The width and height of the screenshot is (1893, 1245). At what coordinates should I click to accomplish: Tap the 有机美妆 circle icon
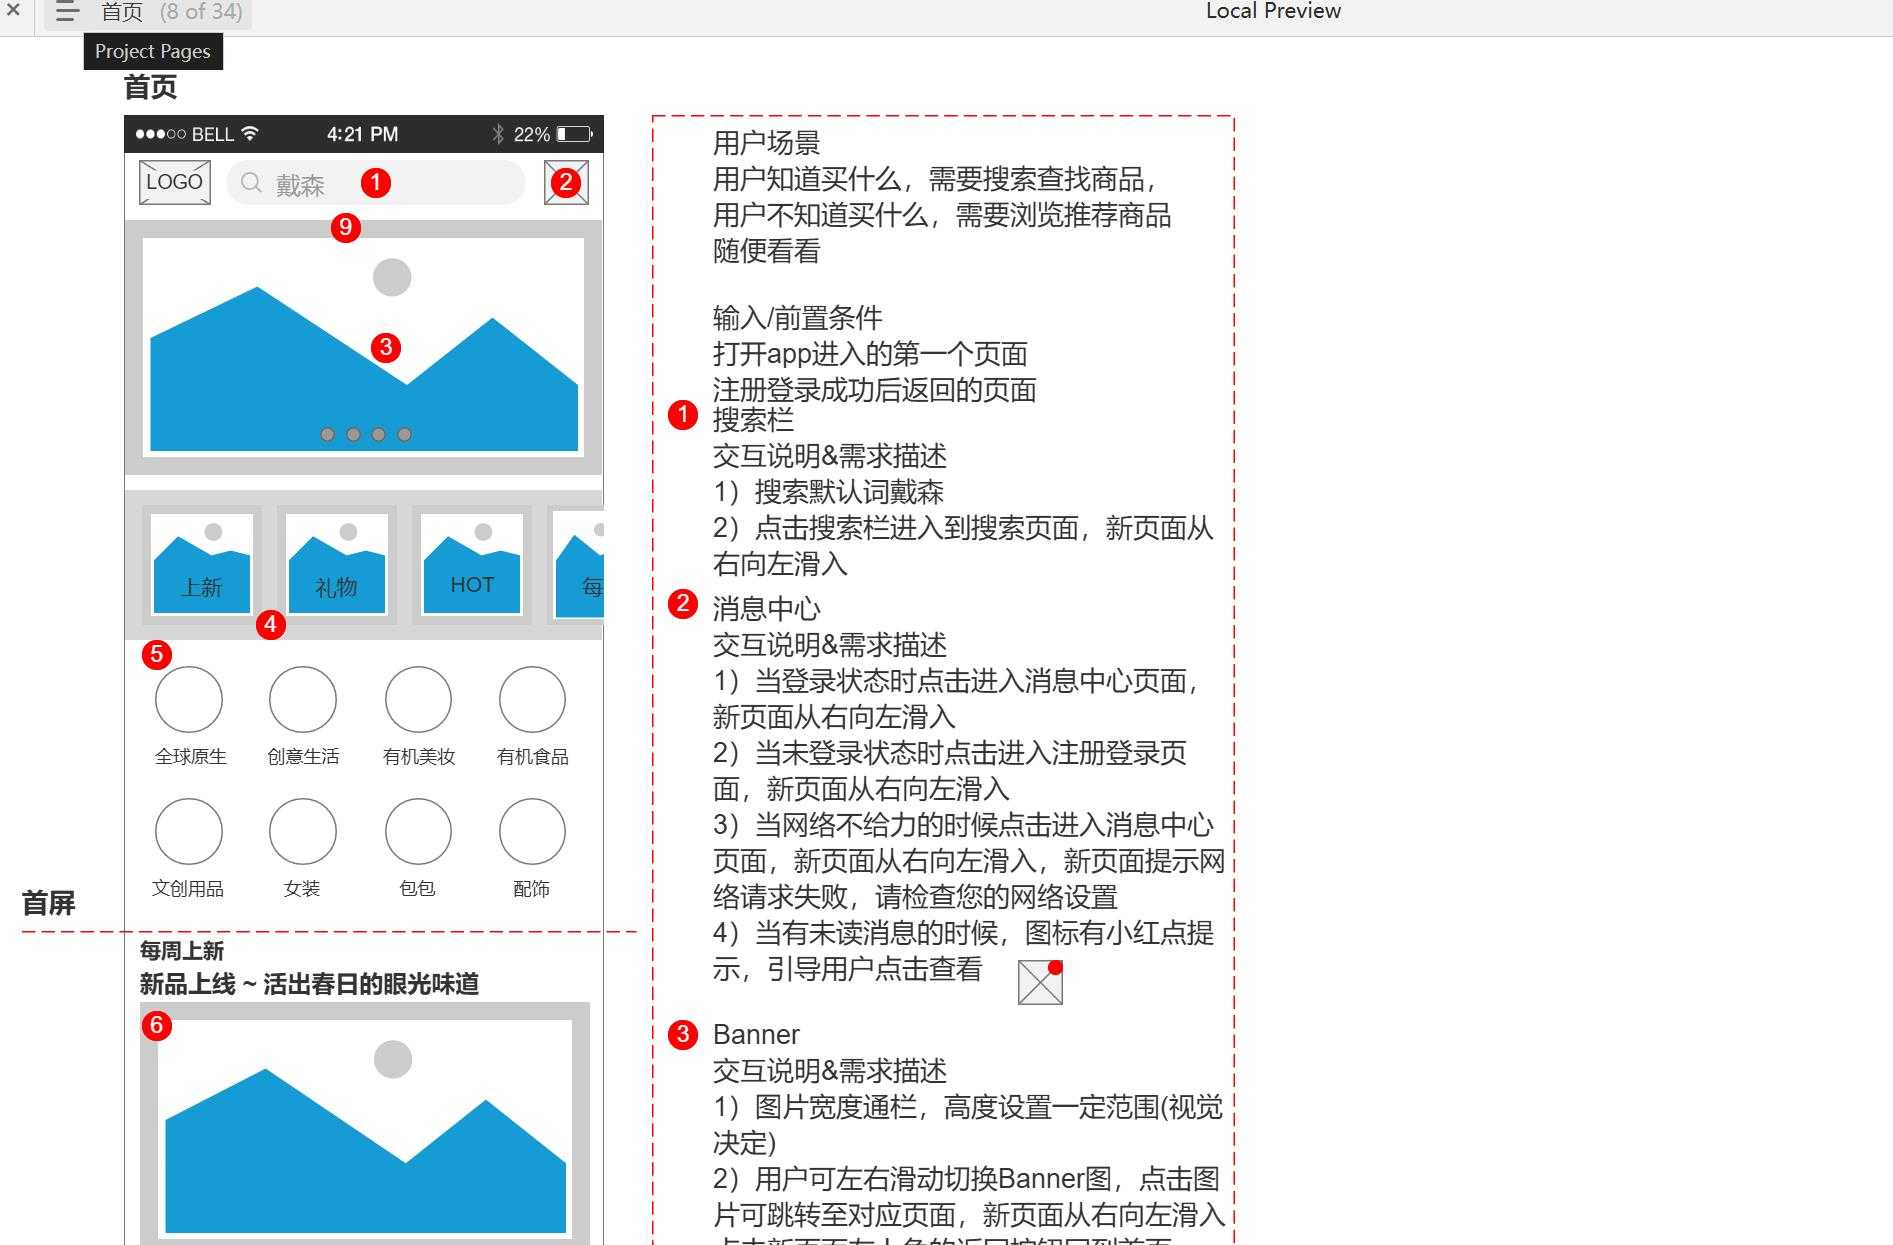418,700
